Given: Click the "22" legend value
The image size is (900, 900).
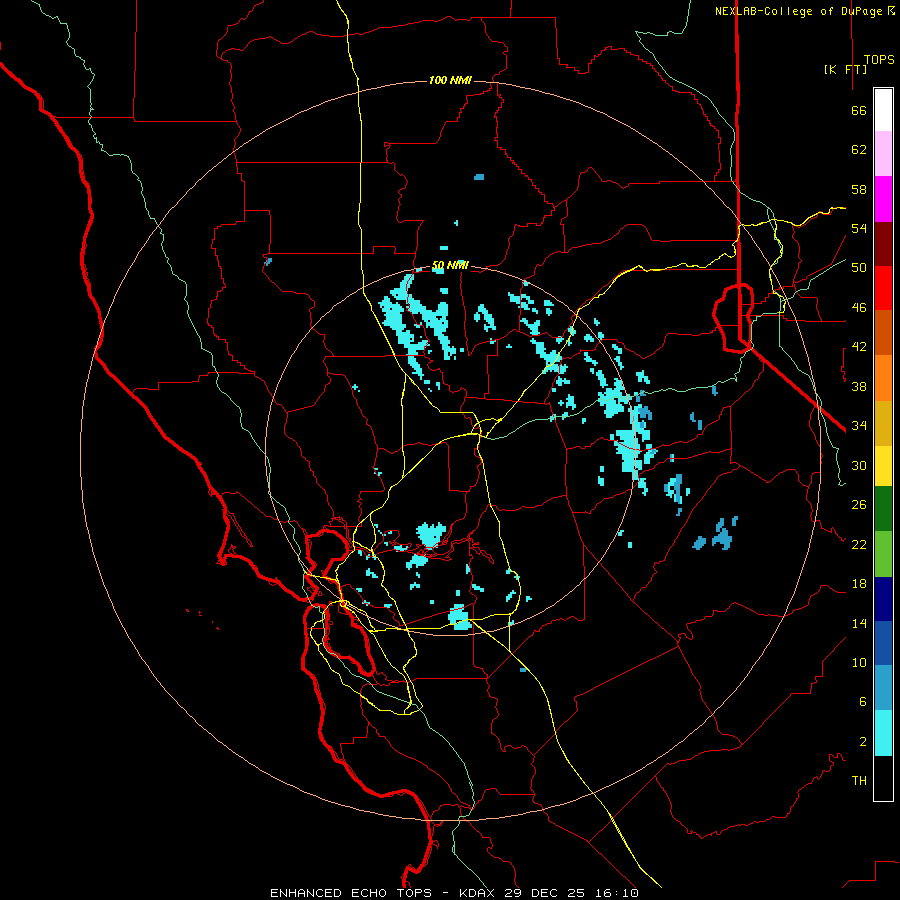Looking at the screenshot, I should pyautogui.click(x=859, y=545).
